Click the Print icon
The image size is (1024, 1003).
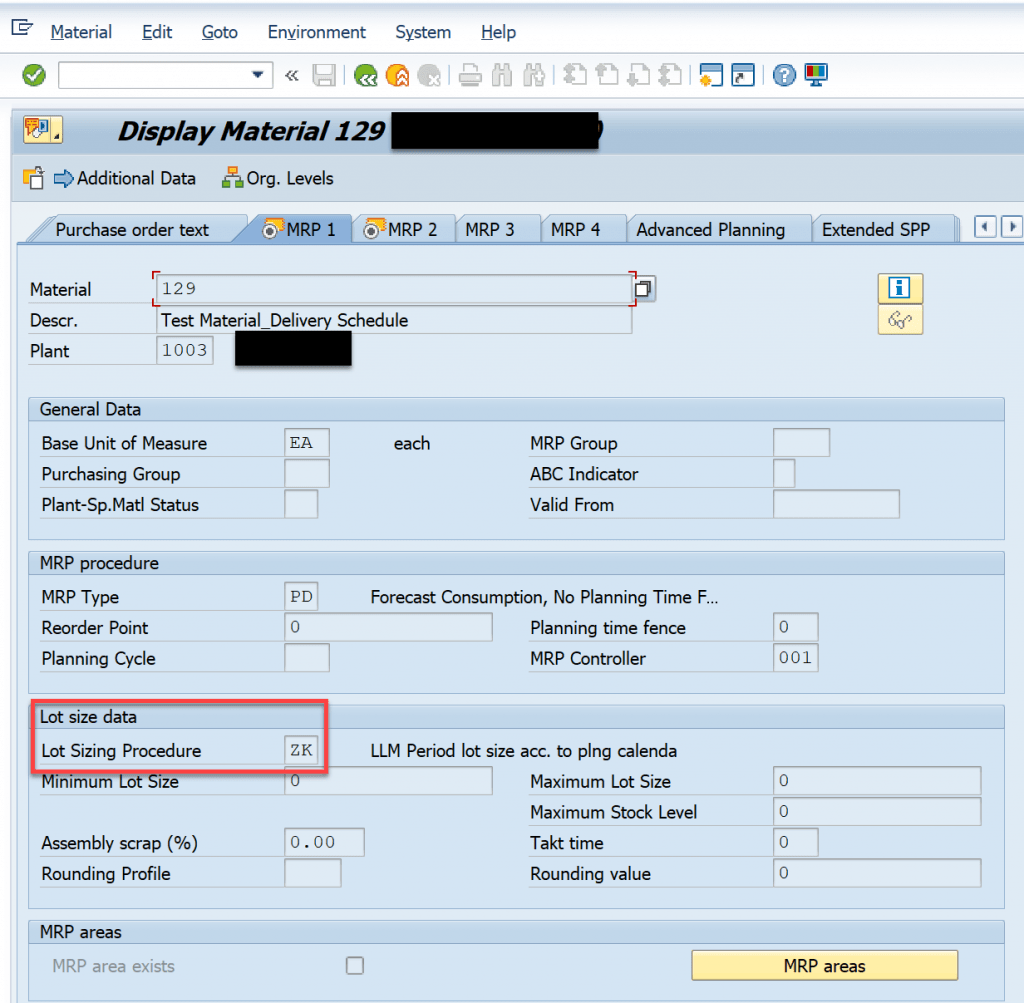coord(470,75)
